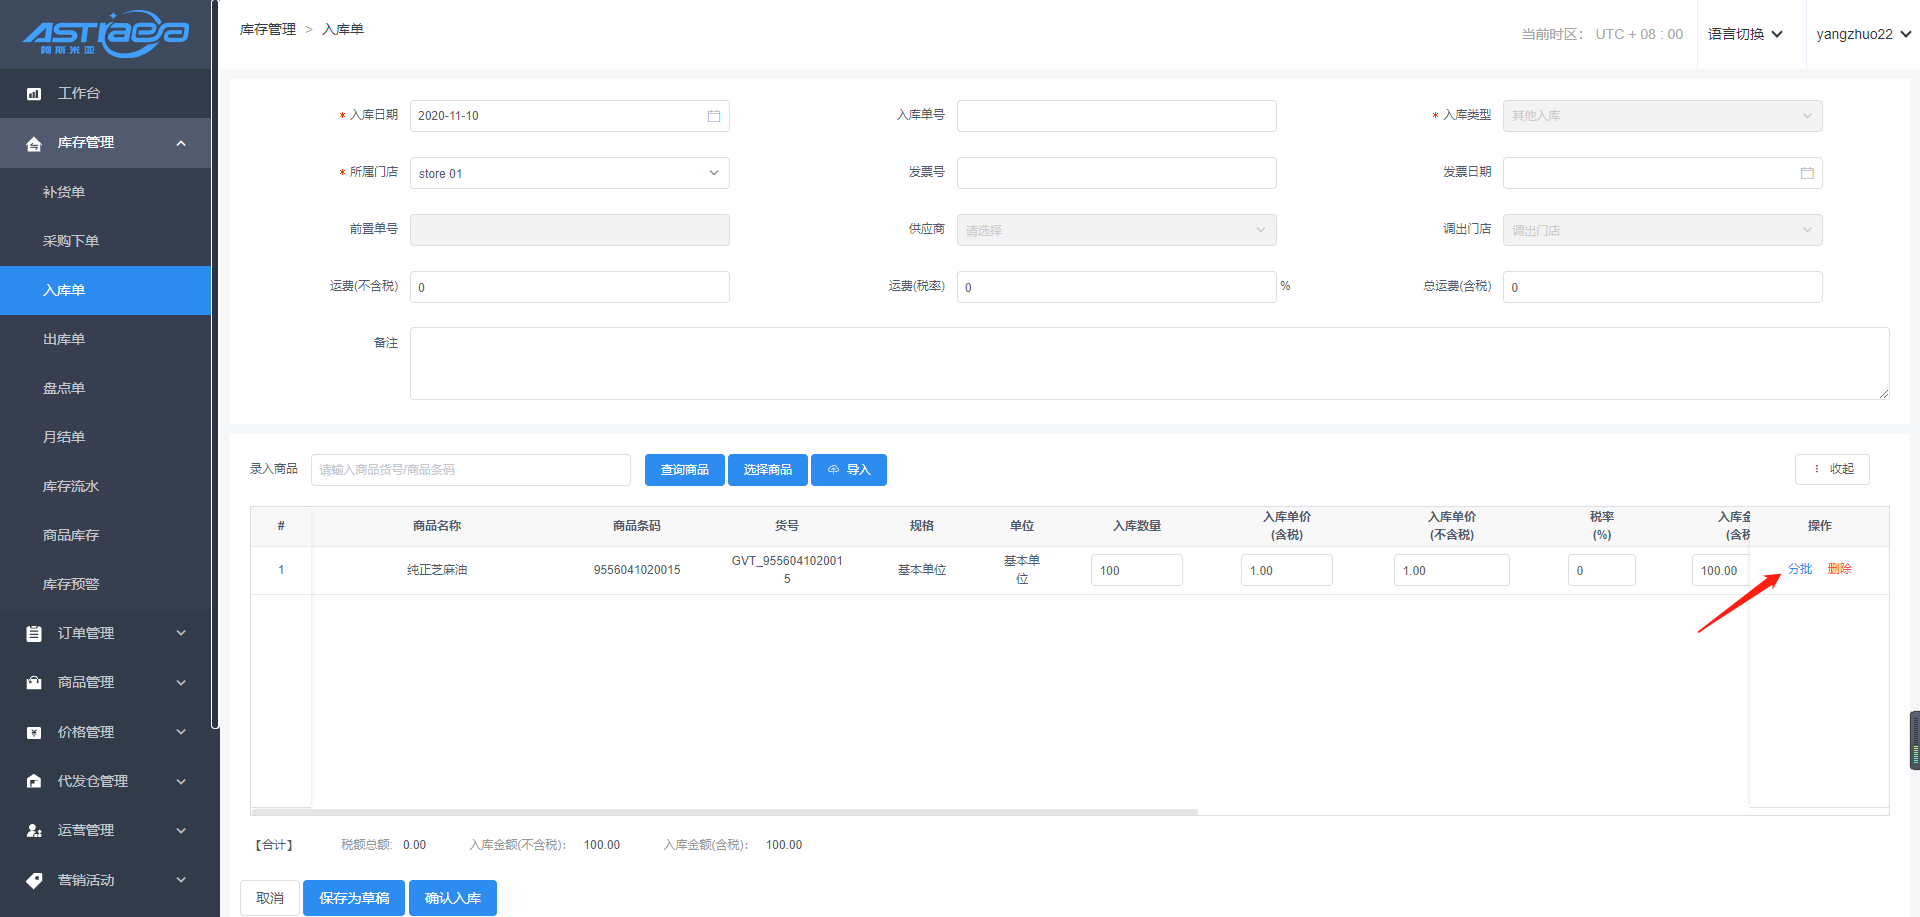
Task: Click the 订单管理 clipboard icon
Action: [x=34, y=634]
